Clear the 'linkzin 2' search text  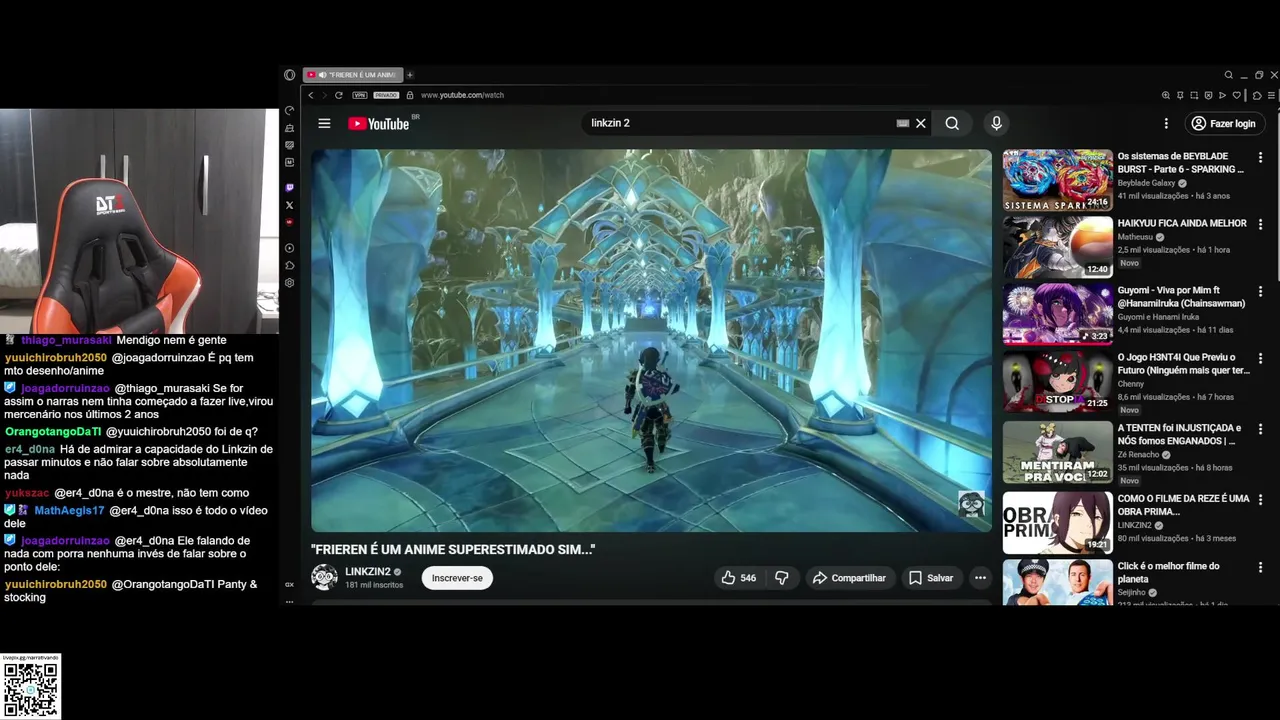pyautogui.click(x=921, y=123)
